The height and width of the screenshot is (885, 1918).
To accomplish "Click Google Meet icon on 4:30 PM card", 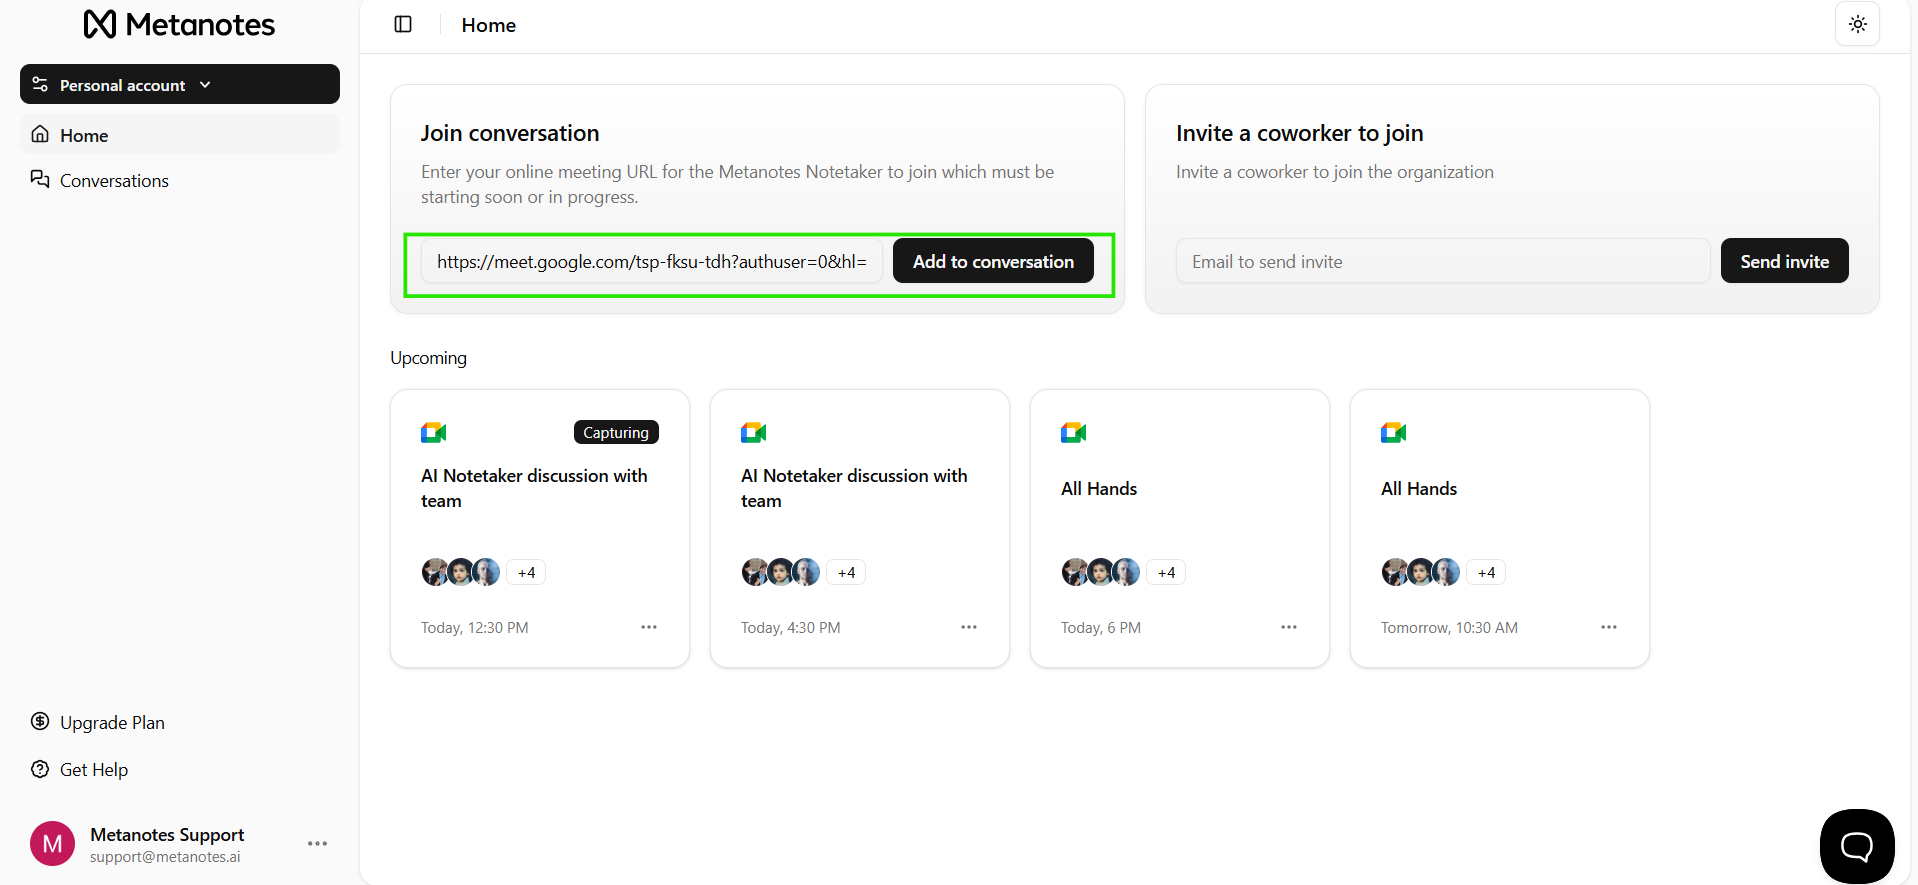I will pos(753,432).
